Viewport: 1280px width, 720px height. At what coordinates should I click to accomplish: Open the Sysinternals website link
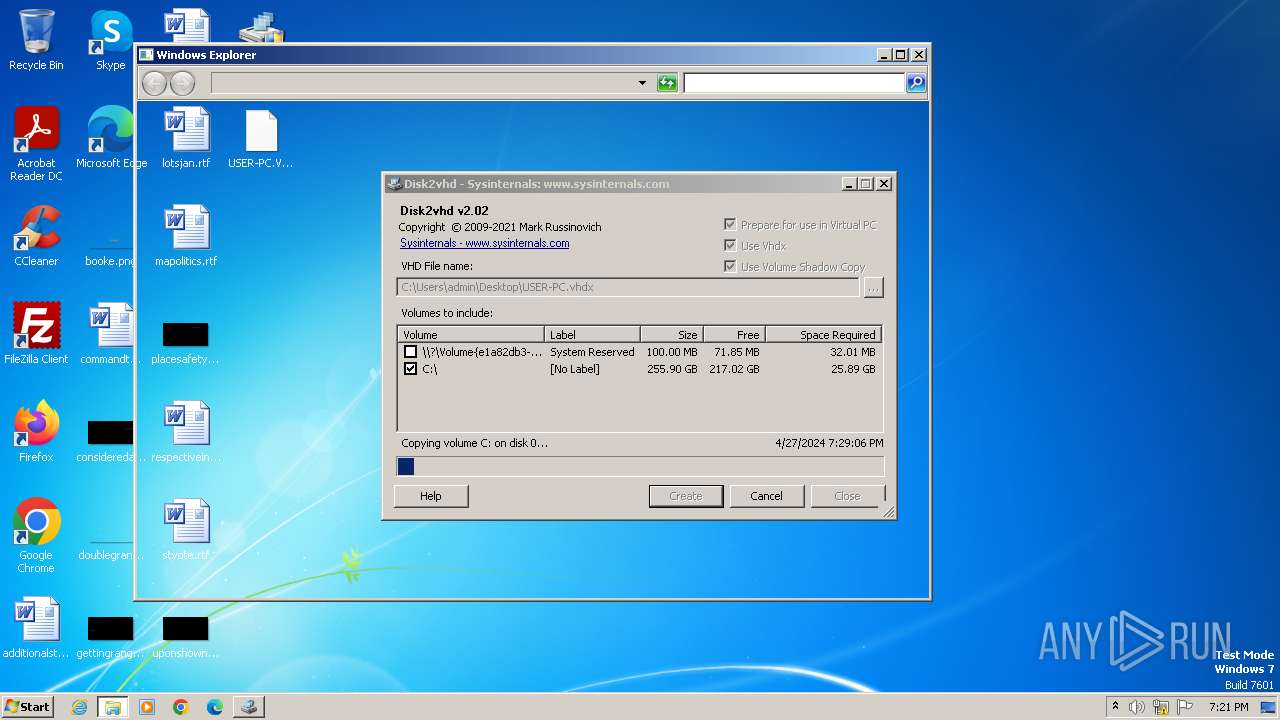(x=485, y=243)
